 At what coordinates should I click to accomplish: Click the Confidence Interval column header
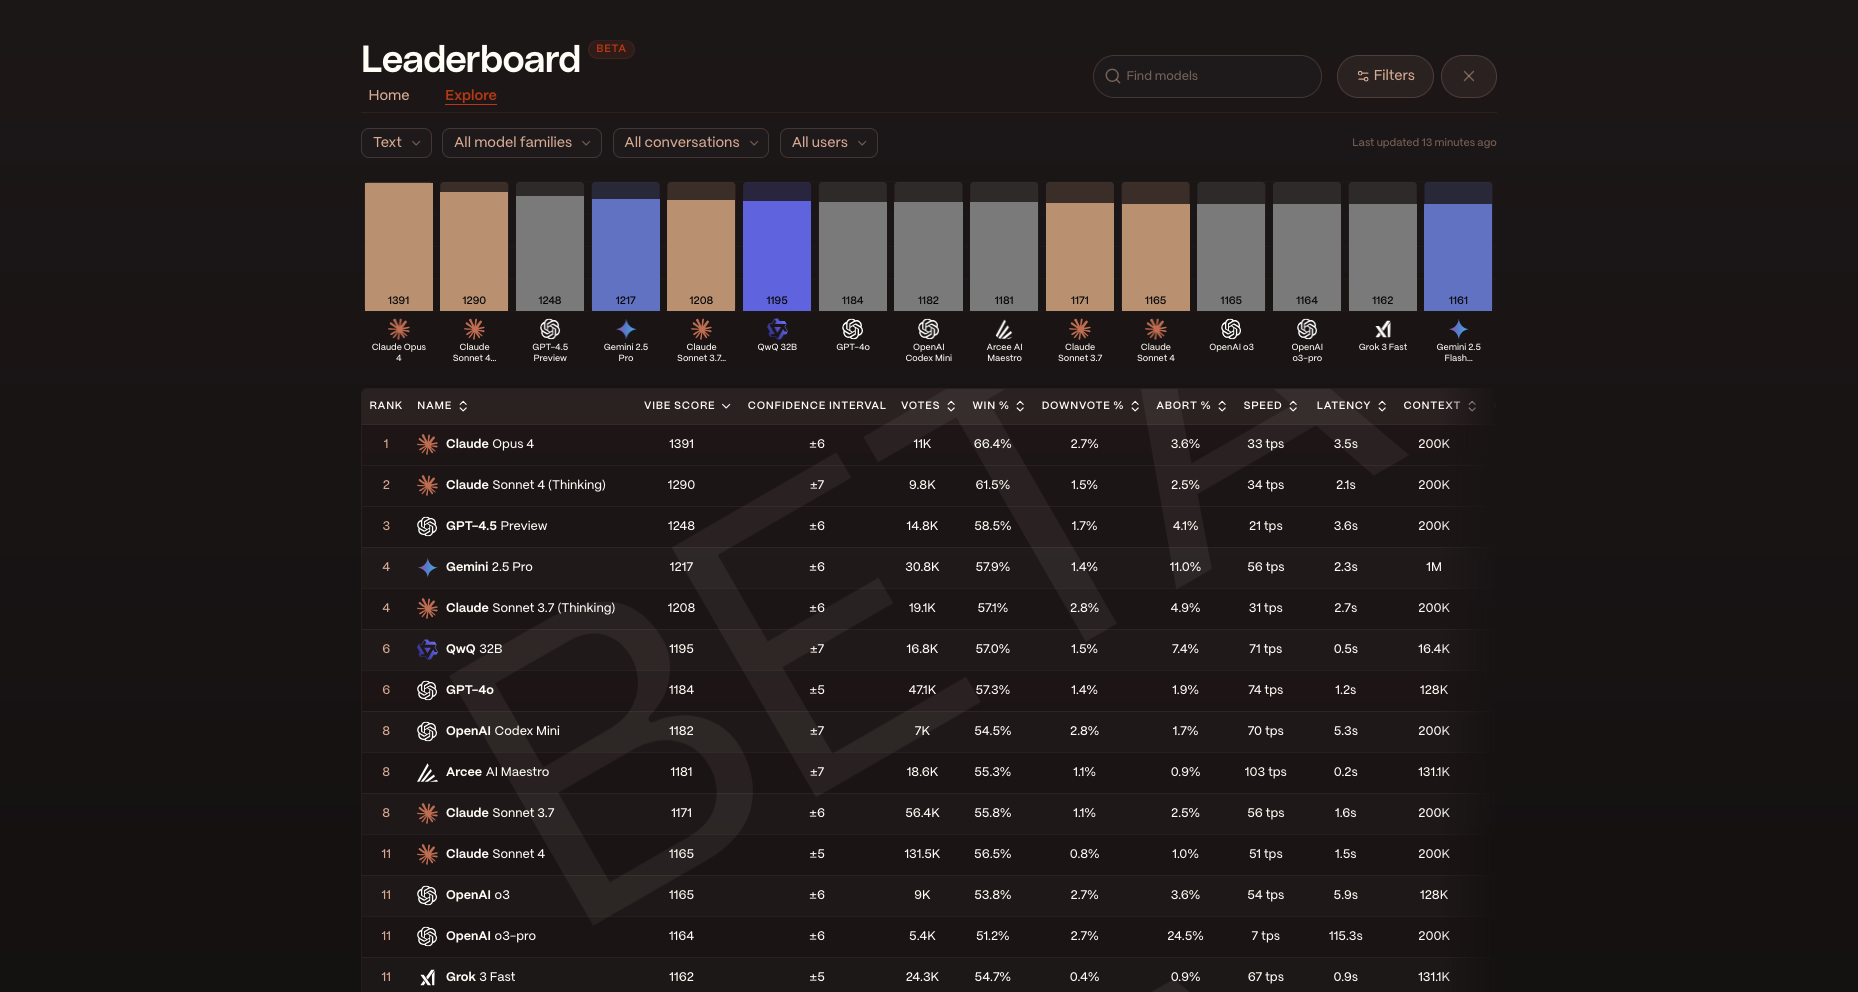click(816, 406)
